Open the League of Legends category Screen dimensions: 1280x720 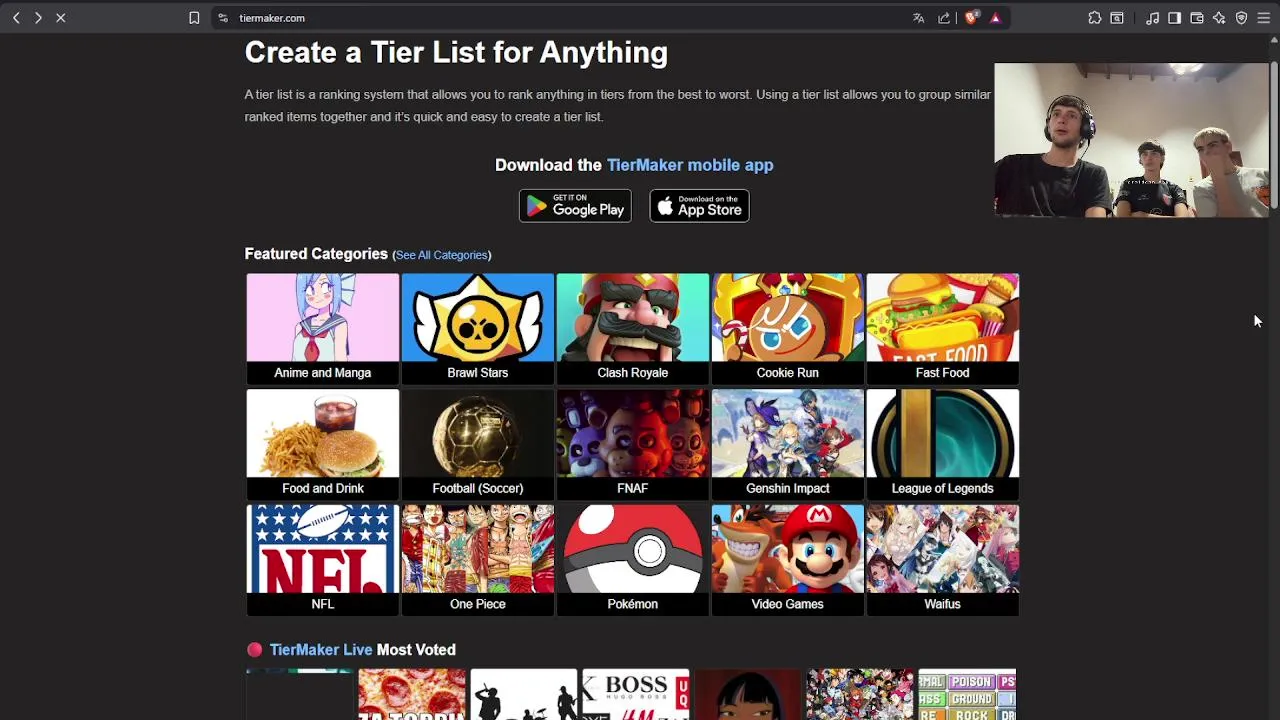pos(942,444)
